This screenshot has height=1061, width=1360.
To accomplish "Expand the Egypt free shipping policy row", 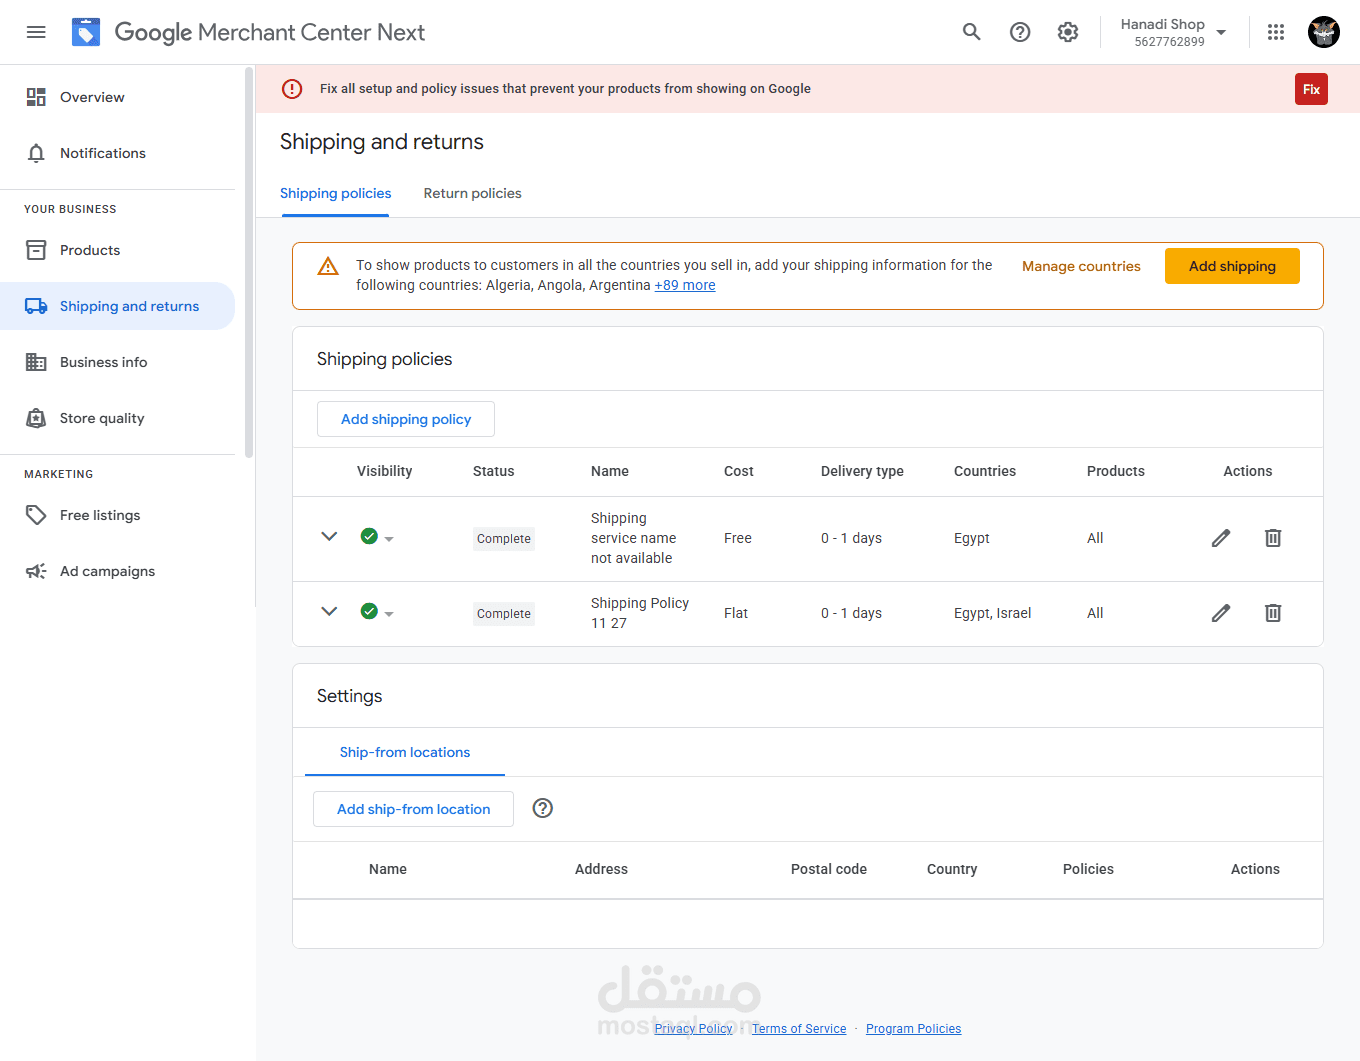I will 329,537.
